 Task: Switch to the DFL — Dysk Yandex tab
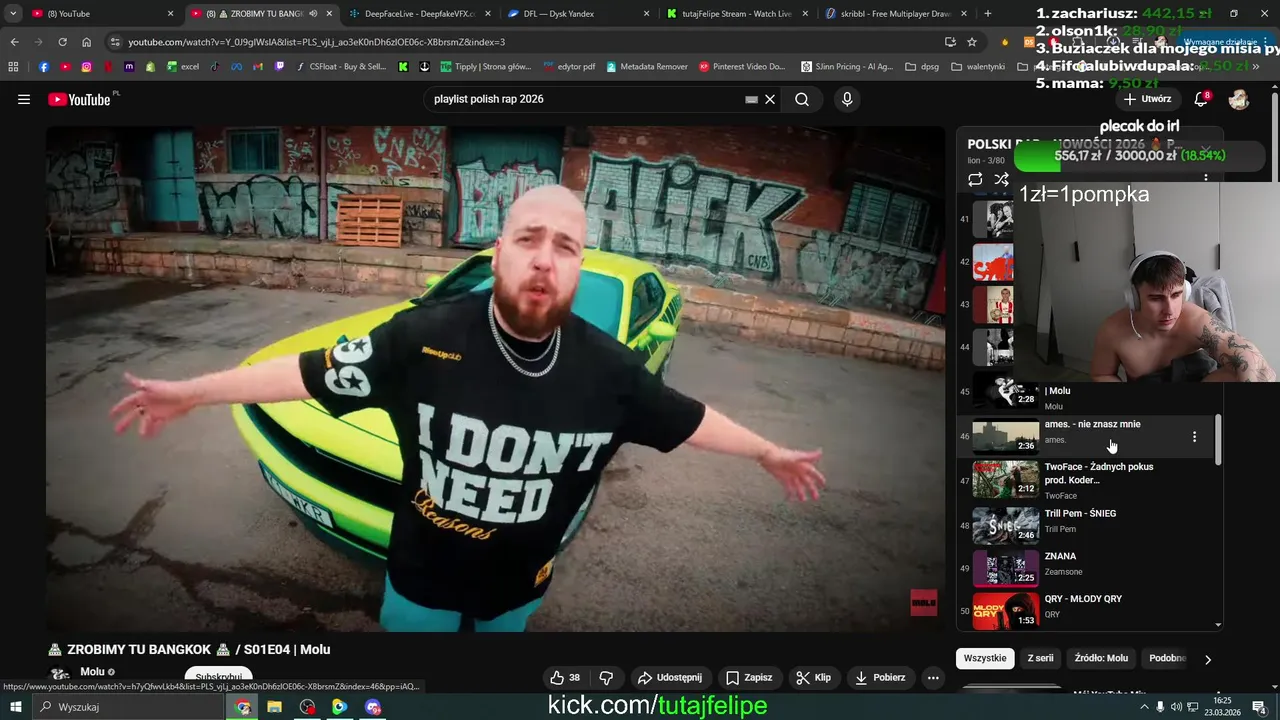point(578,13)
